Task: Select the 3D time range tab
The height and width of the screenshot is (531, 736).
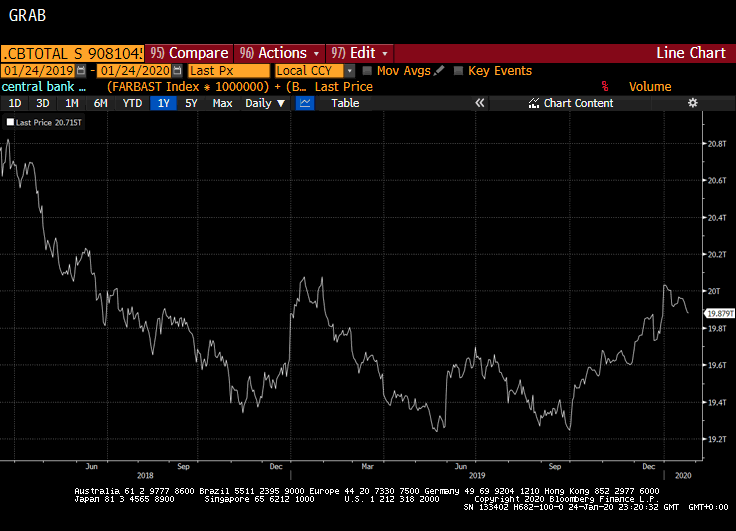Action: (43, 103)
